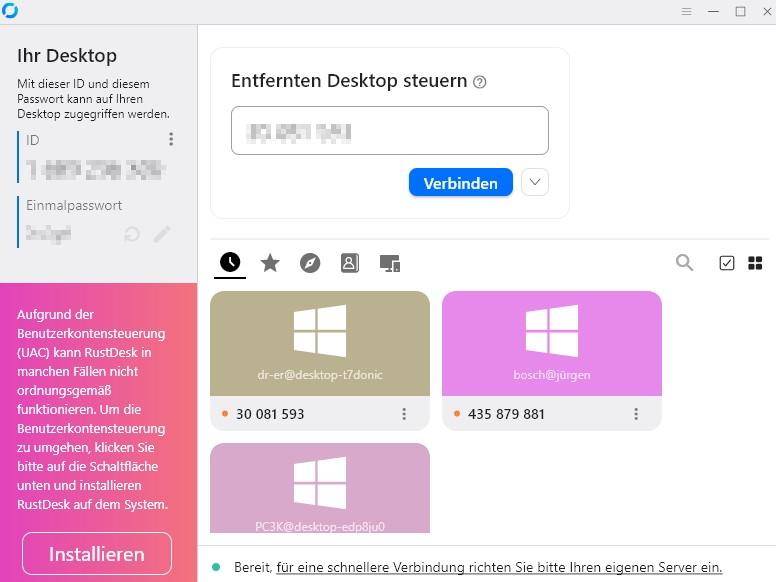Expand the dropdown arrow beside Verbinden
This screenshot has width=776, height=582.
(x=535, y=182)
